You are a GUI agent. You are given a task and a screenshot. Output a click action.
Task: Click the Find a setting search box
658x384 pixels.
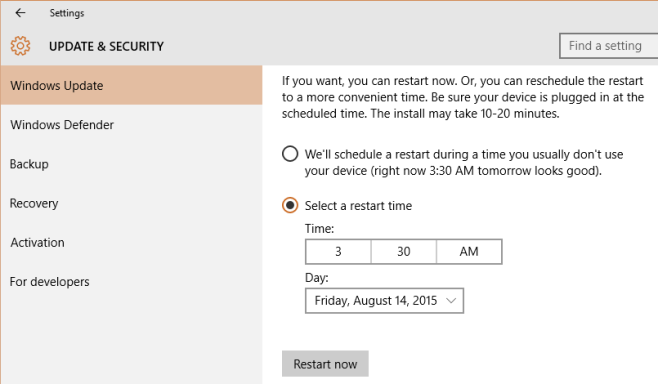click(608, 46)
